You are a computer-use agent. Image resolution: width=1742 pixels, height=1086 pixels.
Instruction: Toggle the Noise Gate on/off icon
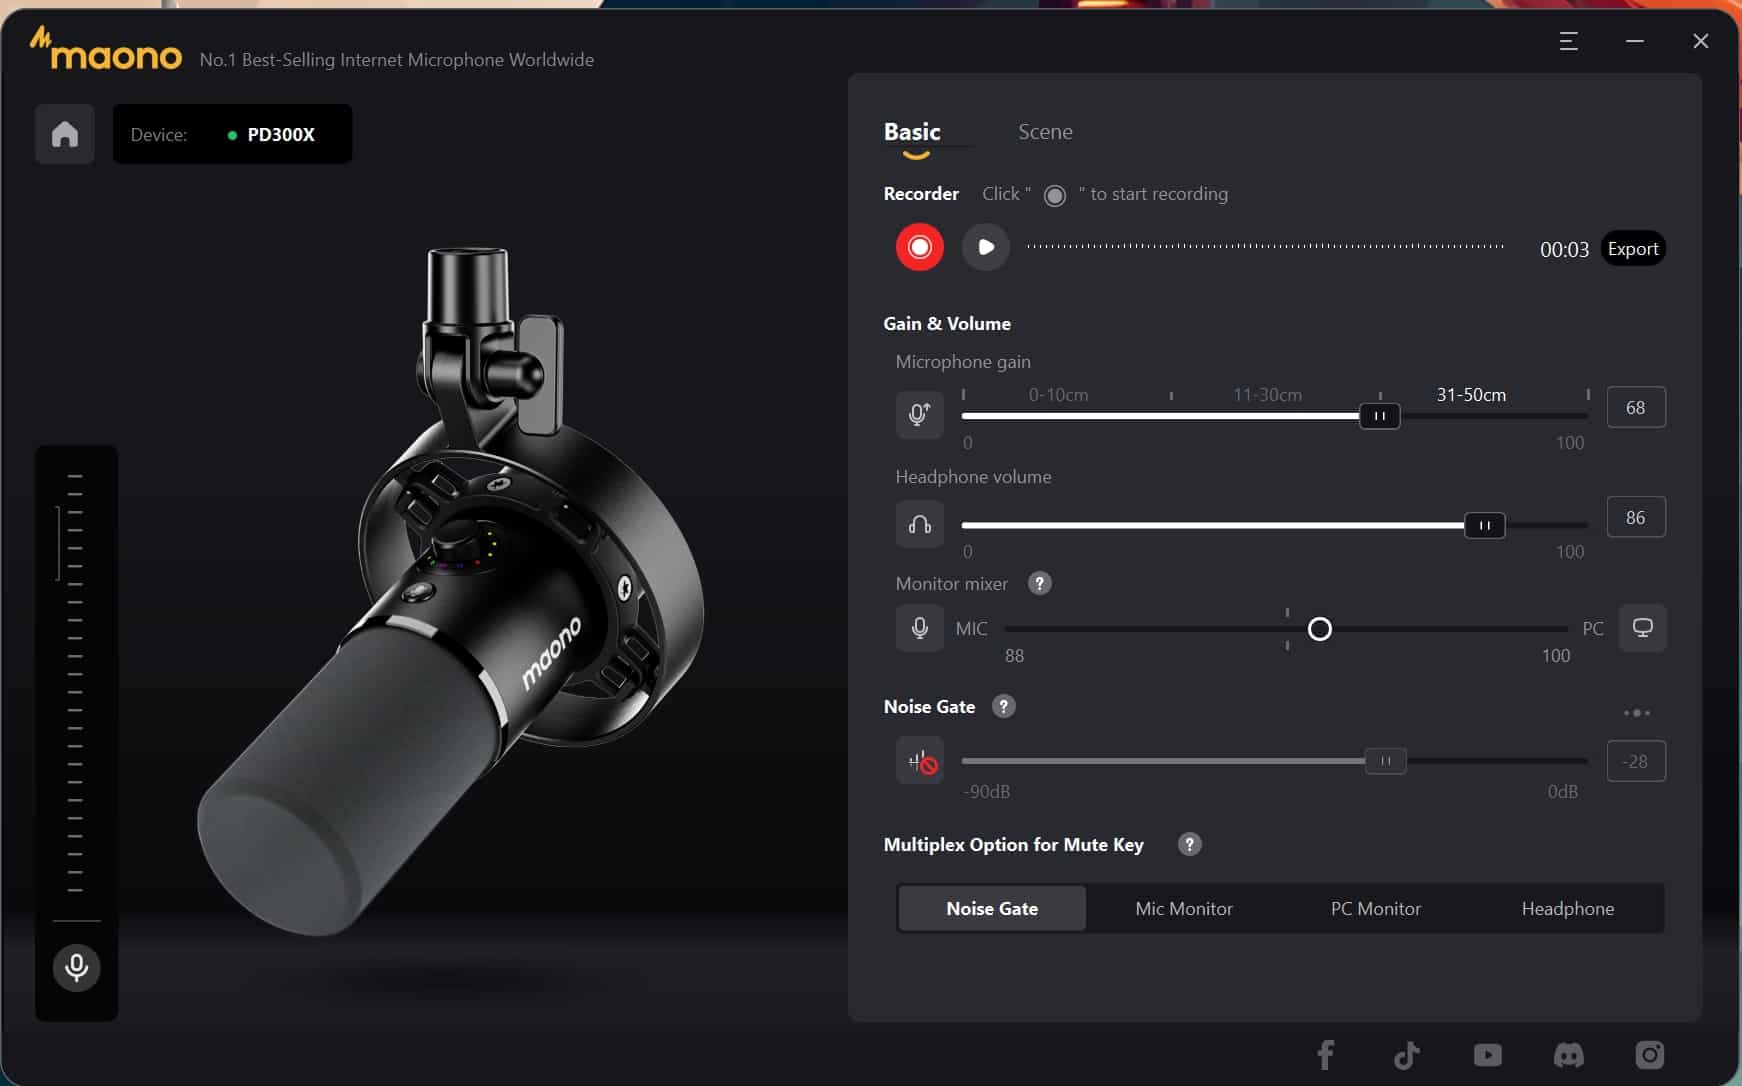[921, 762]
